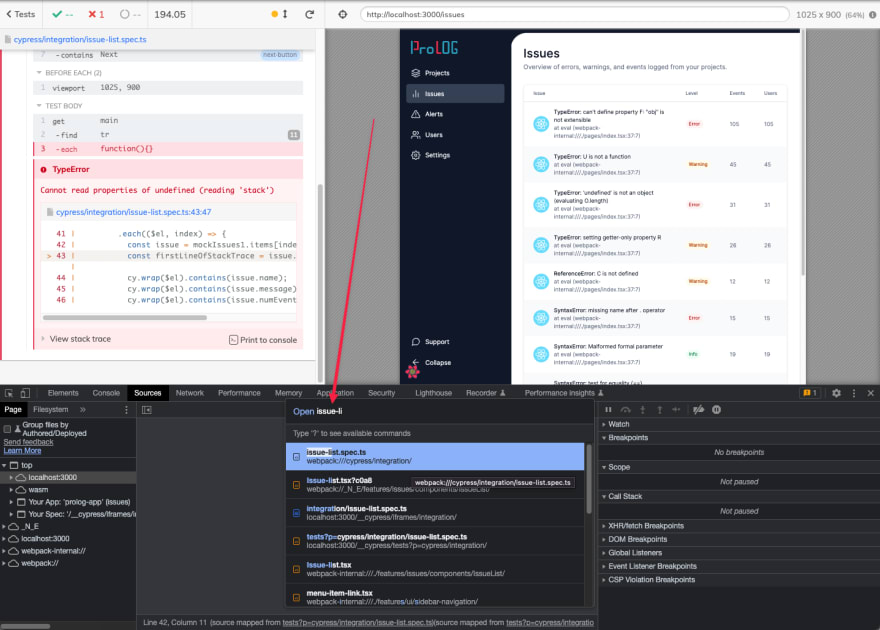Click the viewport 1025, 900 command
The width and height of the screenshot is (880, 630).
click(168, 88)
